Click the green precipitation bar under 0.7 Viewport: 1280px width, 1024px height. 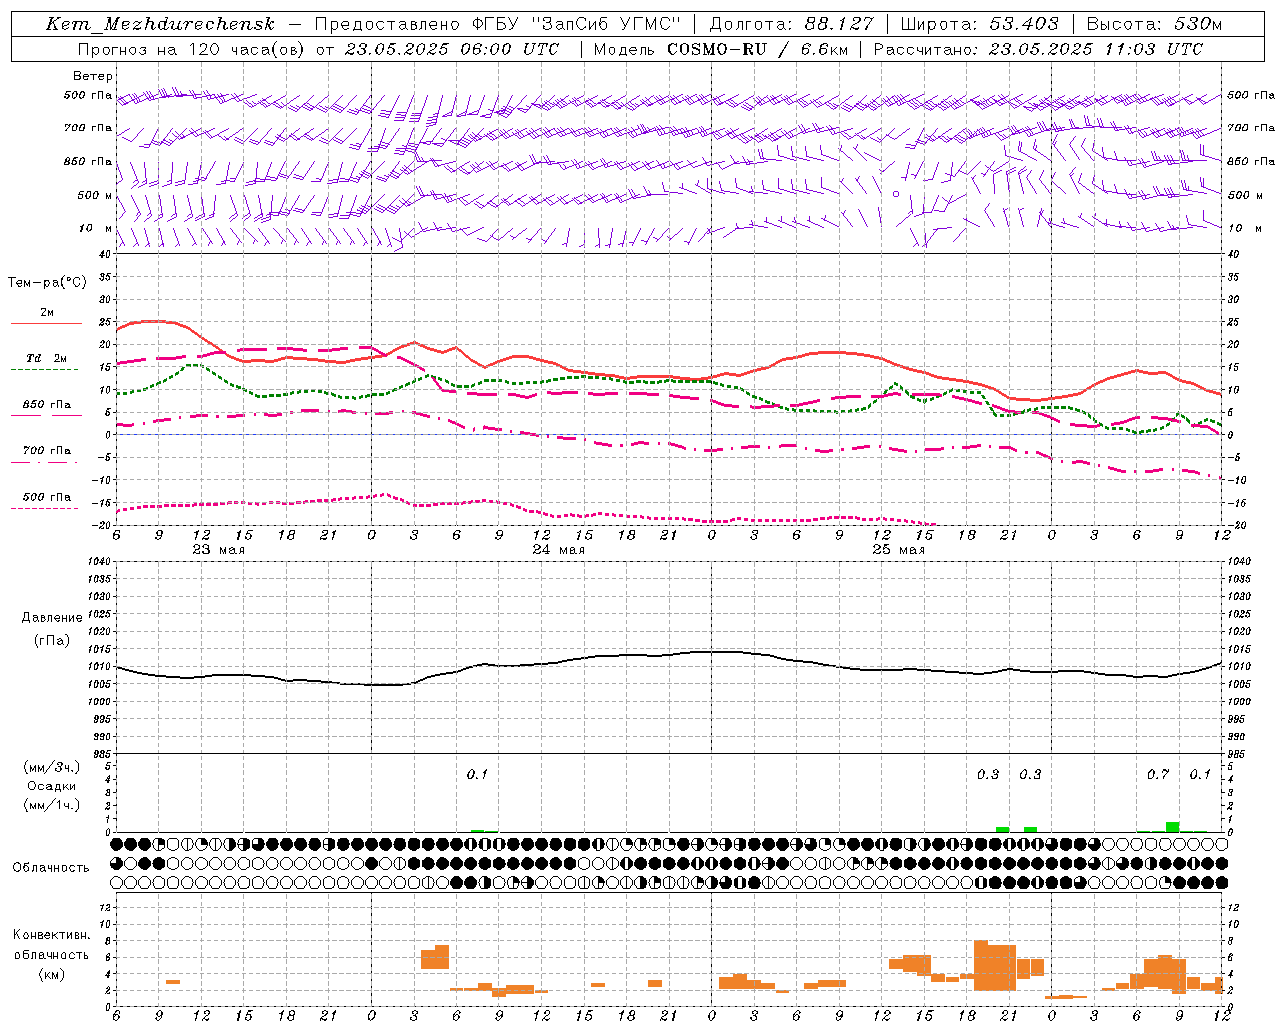[x=1172, y=827]
